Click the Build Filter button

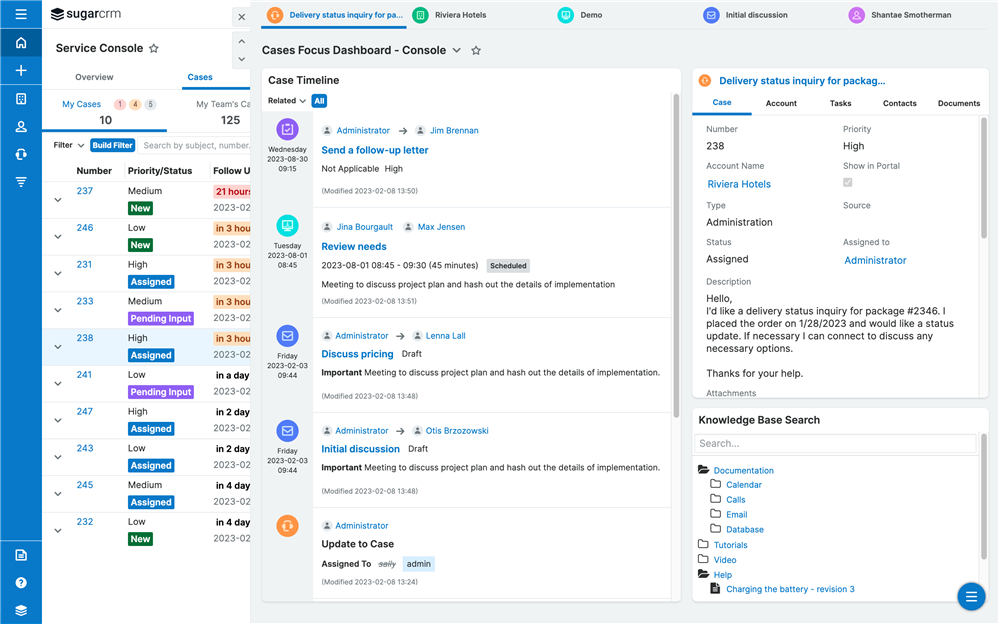[112, 145]
